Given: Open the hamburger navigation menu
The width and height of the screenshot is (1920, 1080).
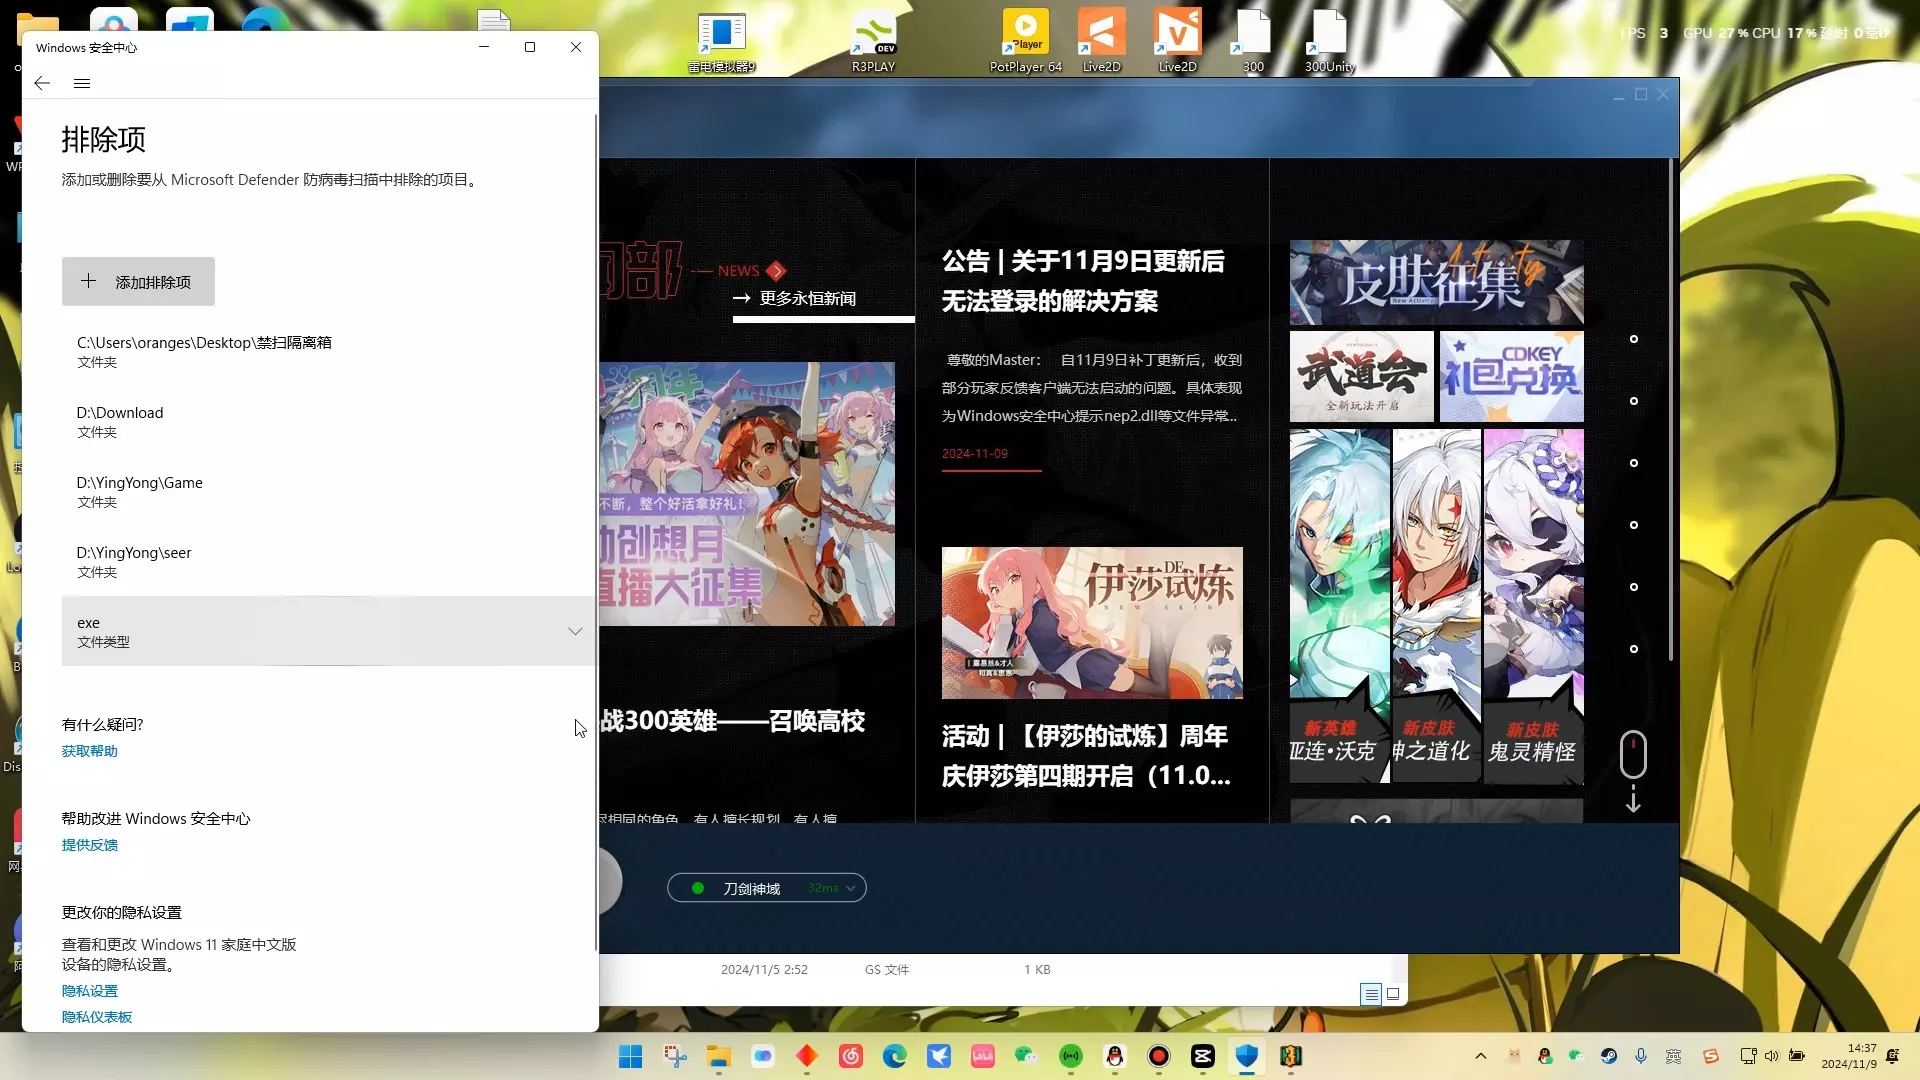Looking at the screenshot, I should pos(82,84).
